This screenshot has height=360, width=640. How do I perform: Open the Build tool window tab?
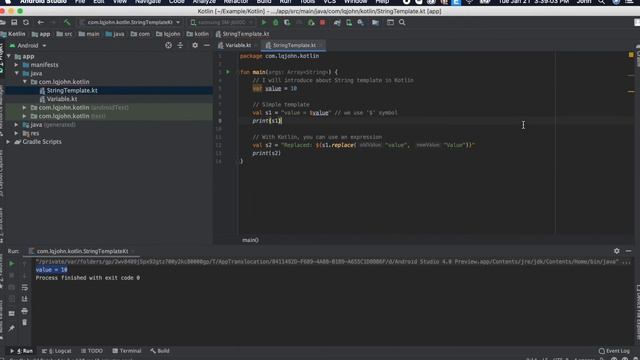tap(160, 351)
